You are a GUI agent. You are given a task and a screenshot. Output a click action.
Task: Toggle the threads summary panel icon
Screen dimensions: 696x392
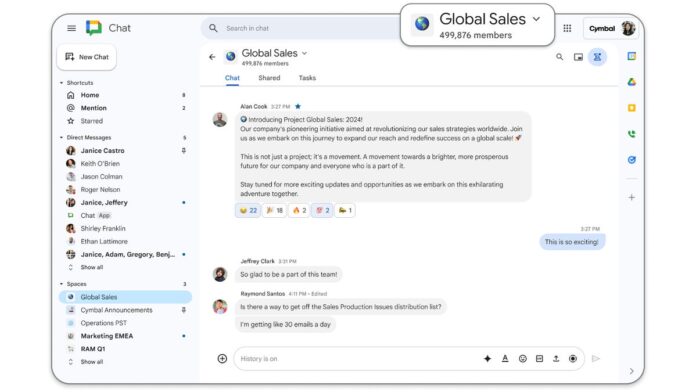coord(597,57)
